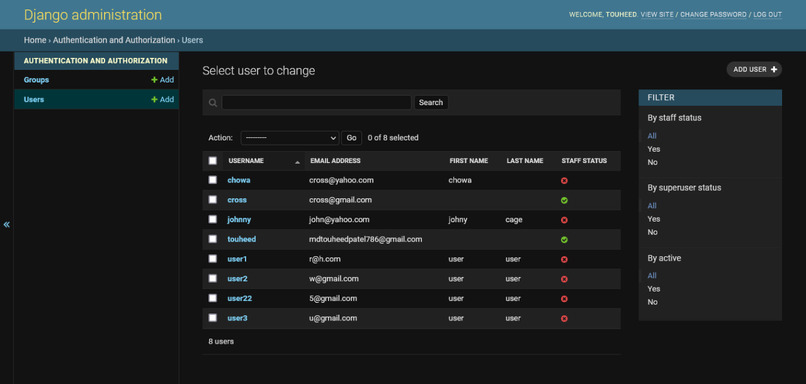The height and width of the screenshot is (384, 806).
Task: Open the Action dropdown
Action: (290, 138)
